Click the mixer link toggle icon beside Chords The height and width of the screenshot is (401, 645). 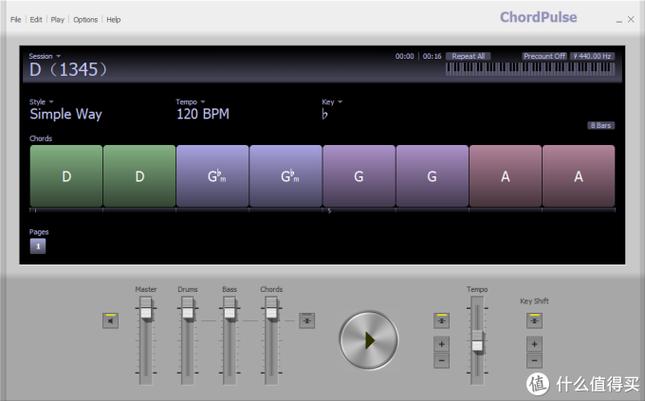(307, 320)
